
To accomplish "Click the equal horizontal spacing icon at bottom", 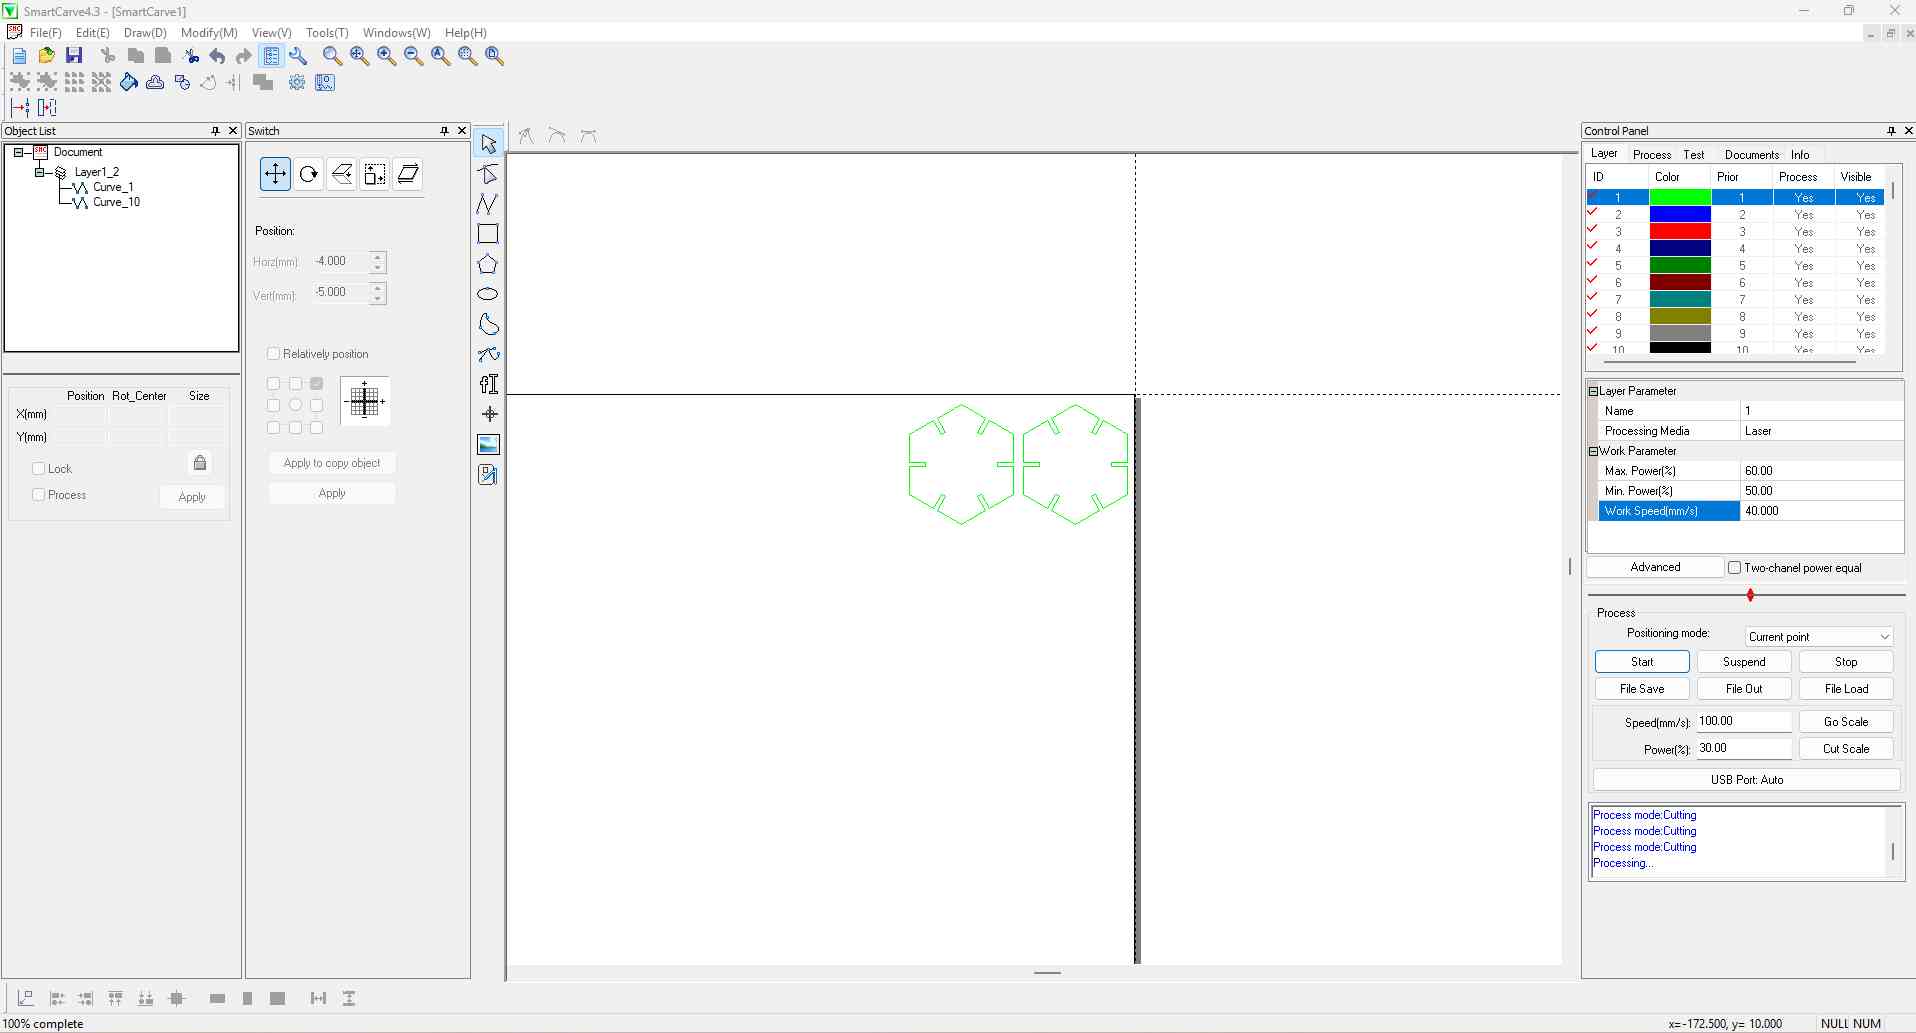I will (318, 998).
